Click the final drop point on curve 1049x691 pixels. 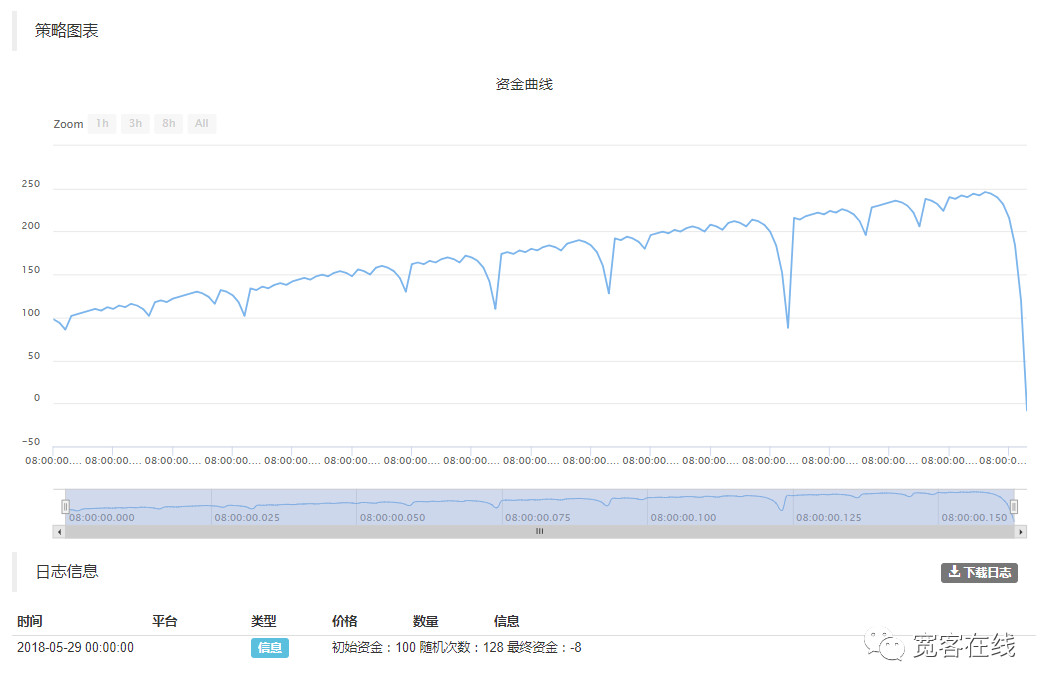[x=1026, y=409]
